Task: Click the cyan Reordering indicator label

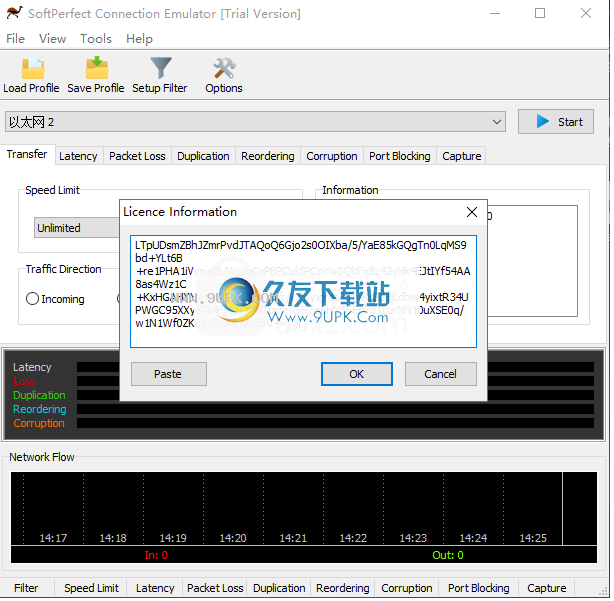Action: coord(40,410)
